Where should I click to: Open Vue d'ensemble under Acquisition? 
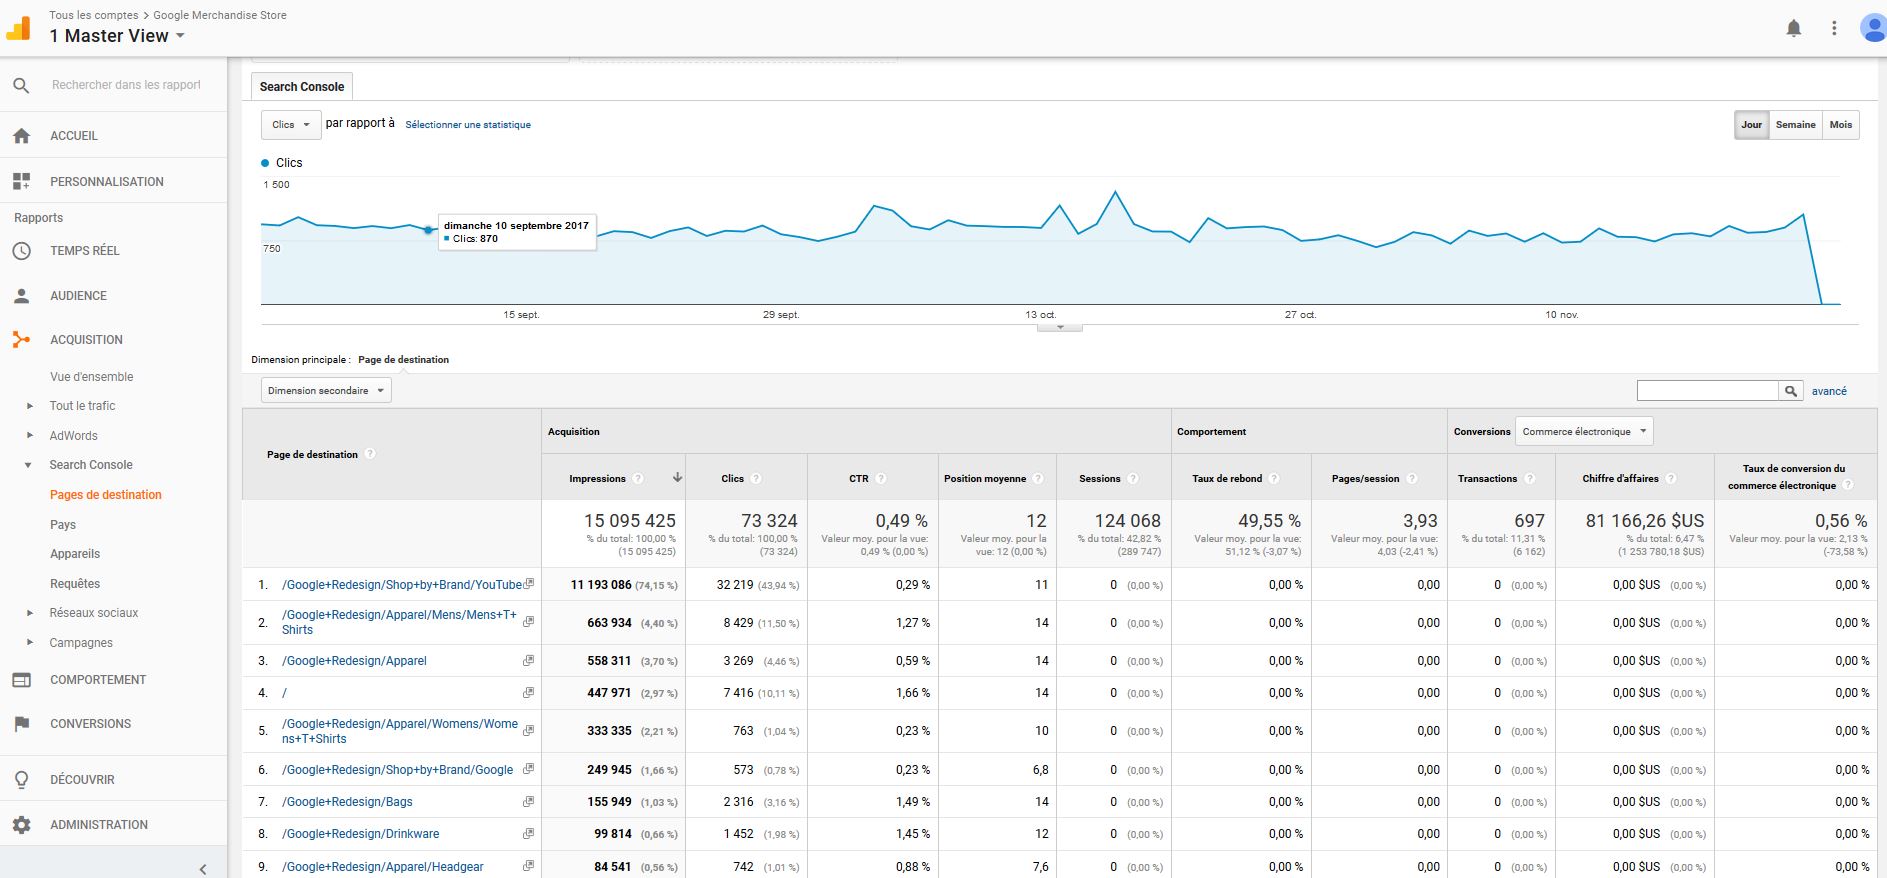click(91, 377)
